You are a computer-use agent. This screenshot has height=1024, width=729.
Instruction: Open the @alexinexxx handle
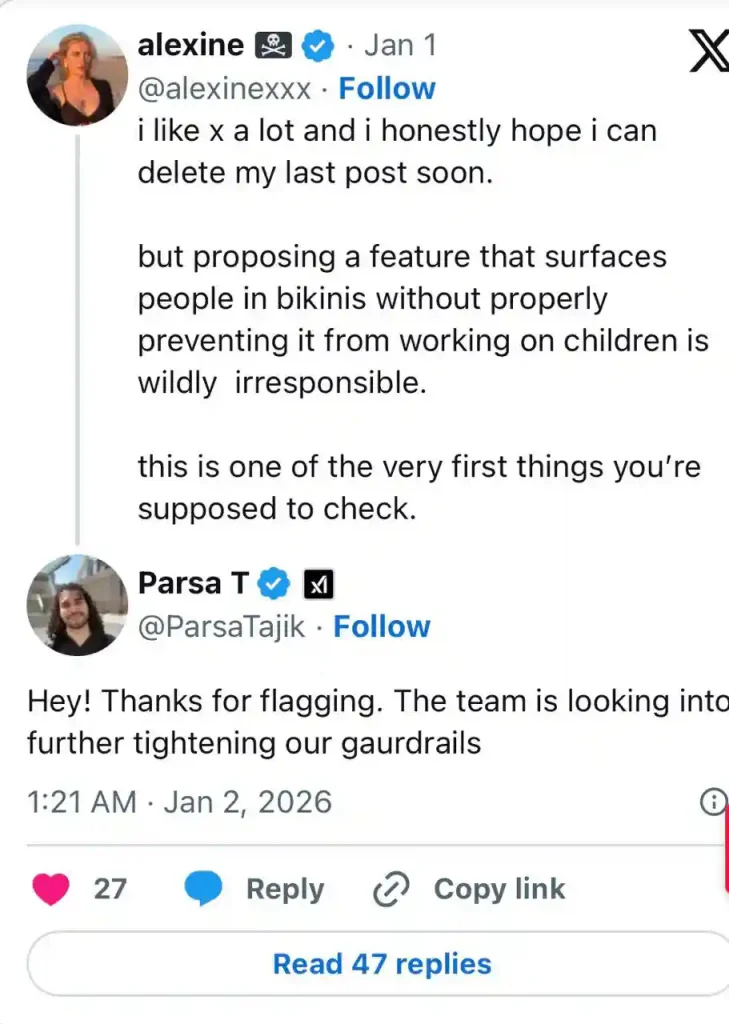226,89
